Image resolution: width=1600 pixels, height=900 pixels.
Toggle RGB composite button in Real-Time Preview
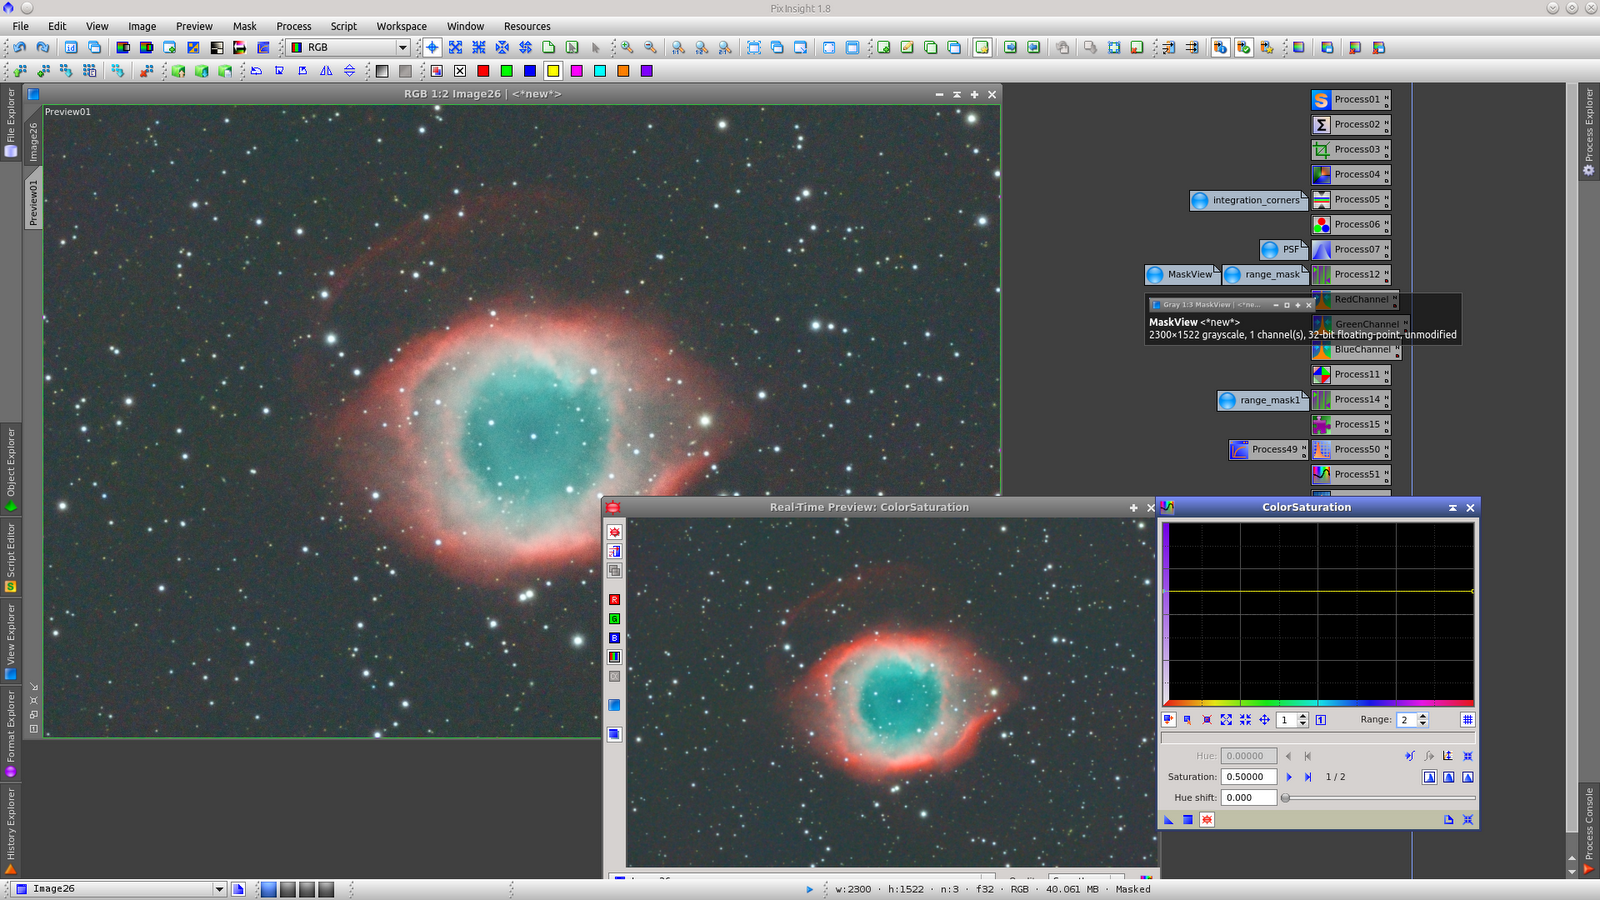[614, 657]
